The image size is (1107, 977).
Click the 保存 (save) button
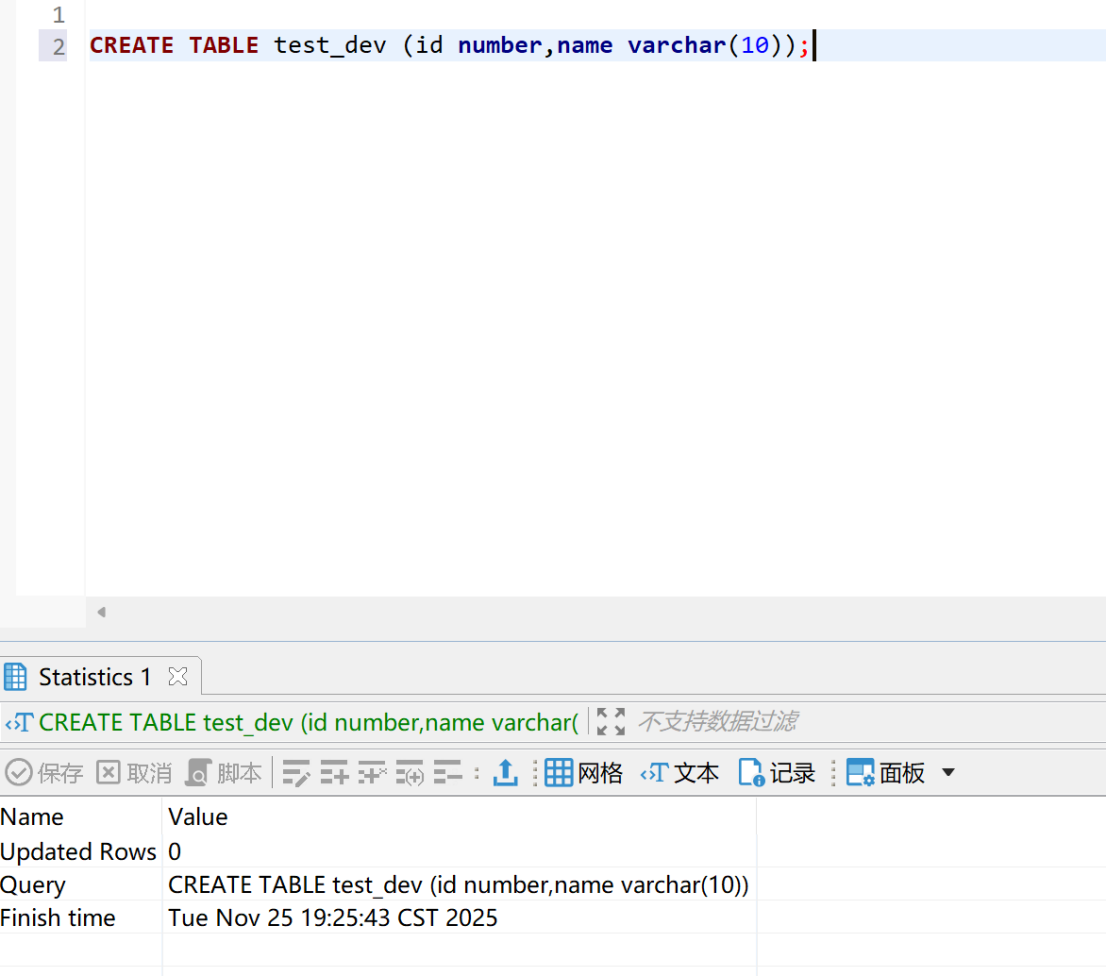45,773
